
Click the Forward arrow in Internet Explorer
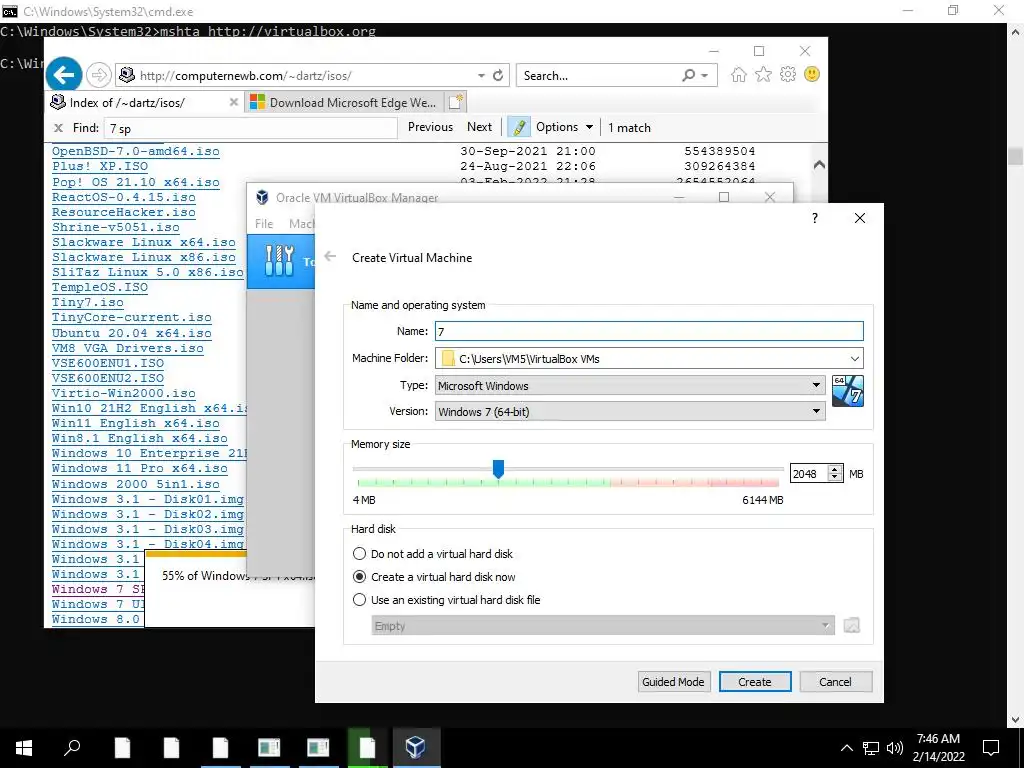click(99, 75)
